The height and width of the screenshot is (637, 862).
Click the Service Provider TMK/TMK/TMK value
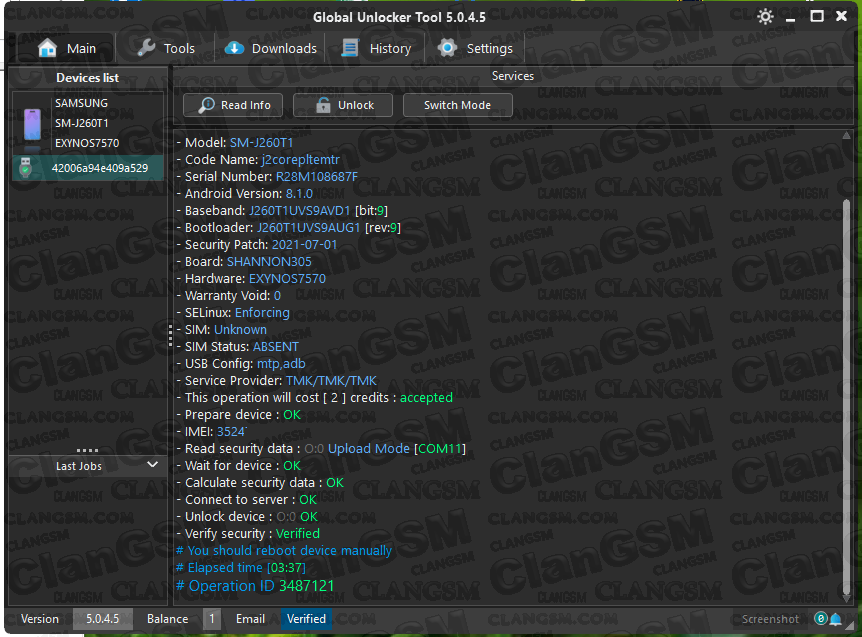331,380
